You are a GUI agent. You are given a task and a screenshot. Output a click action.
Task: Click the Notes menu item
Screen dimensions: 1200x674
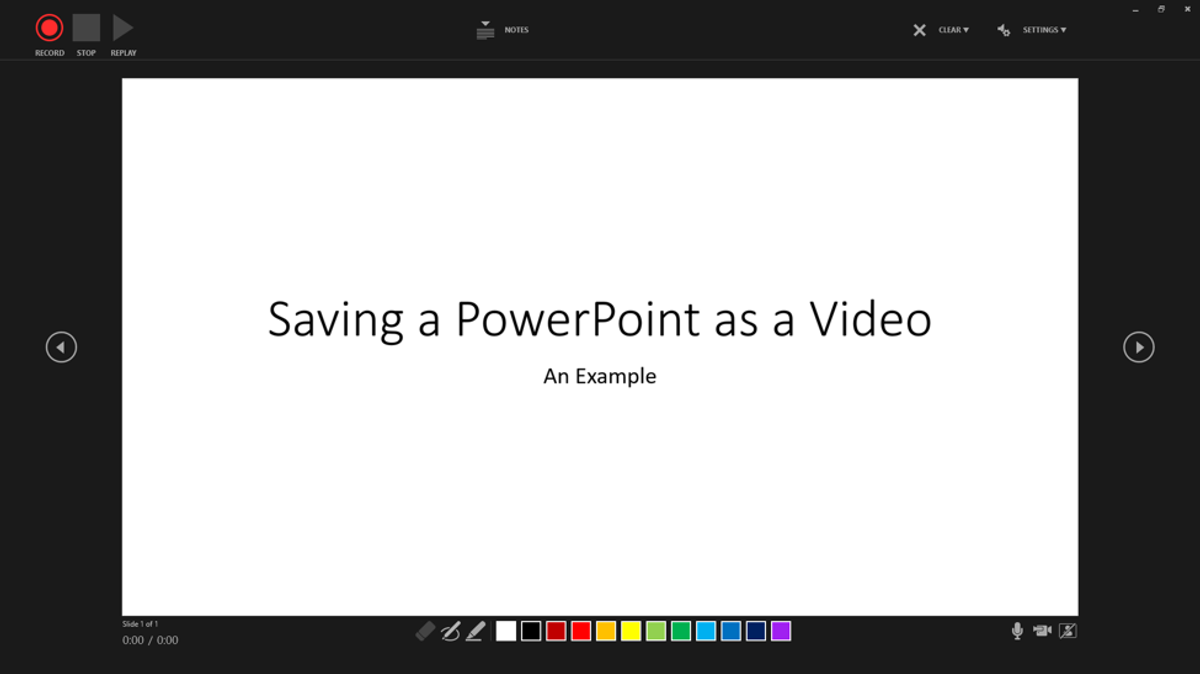(516, 30)
